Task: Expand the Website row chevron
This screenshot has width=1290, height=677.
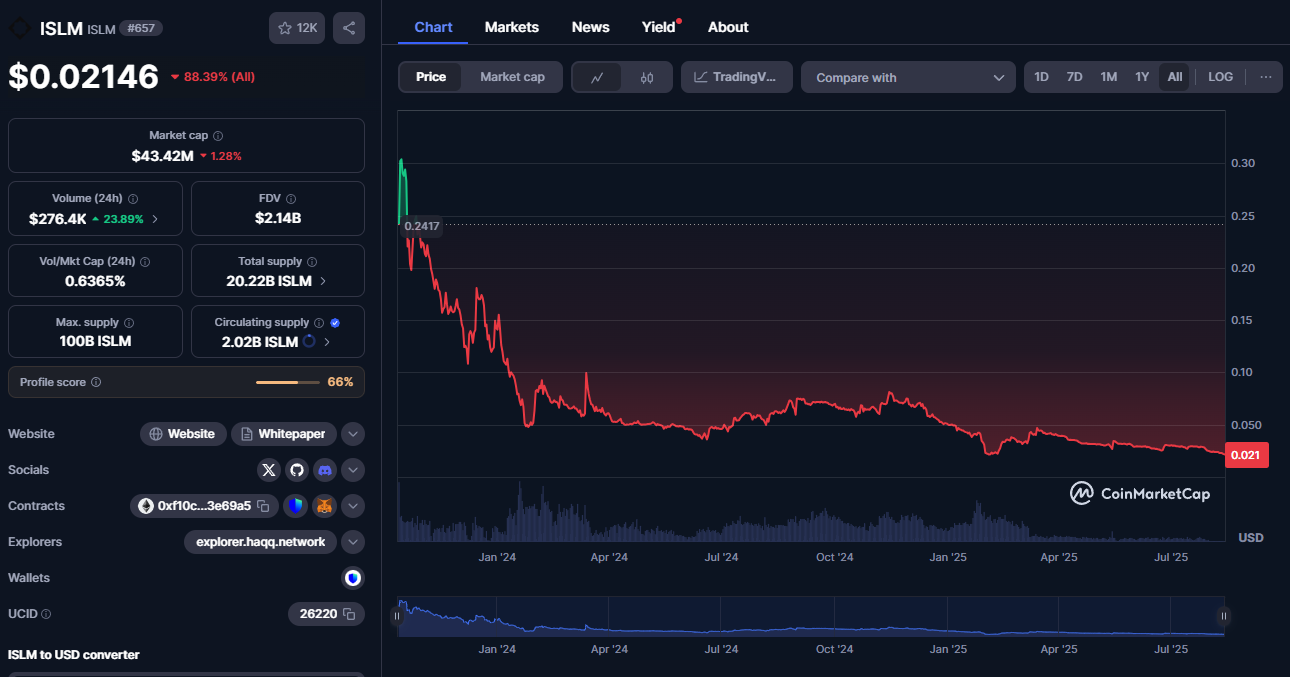Action: (x=353, y=434)
